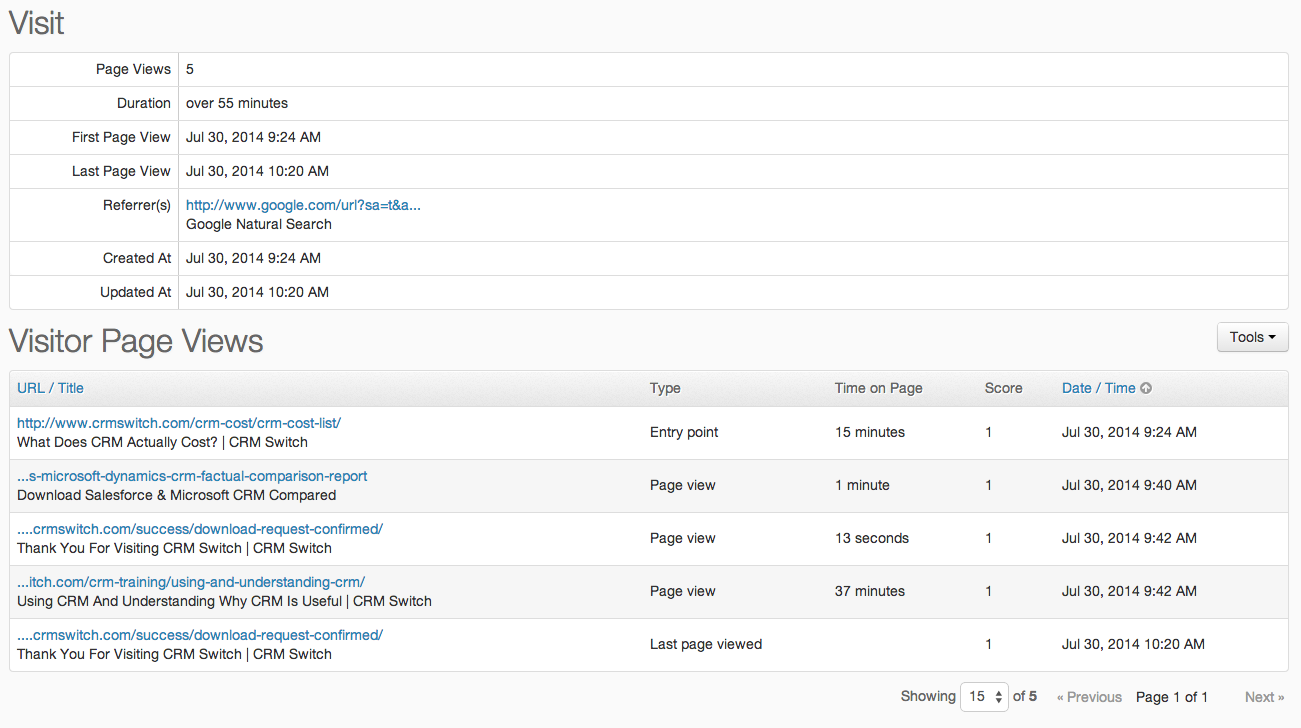
Task: Click the 'Google Natural Search' referrer text
Action: [x=259, y=224]
